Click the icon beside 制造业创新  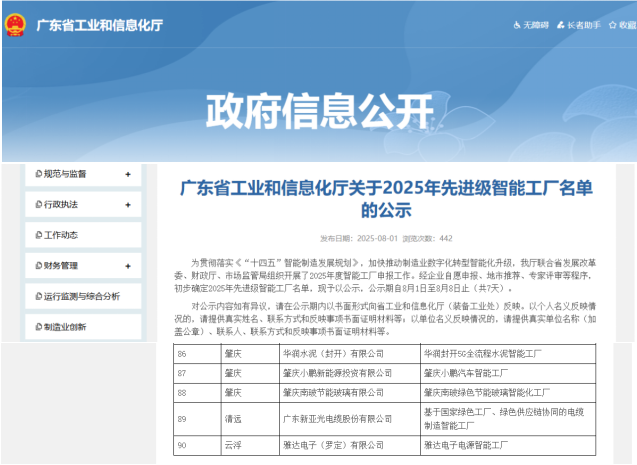[37, 327]
